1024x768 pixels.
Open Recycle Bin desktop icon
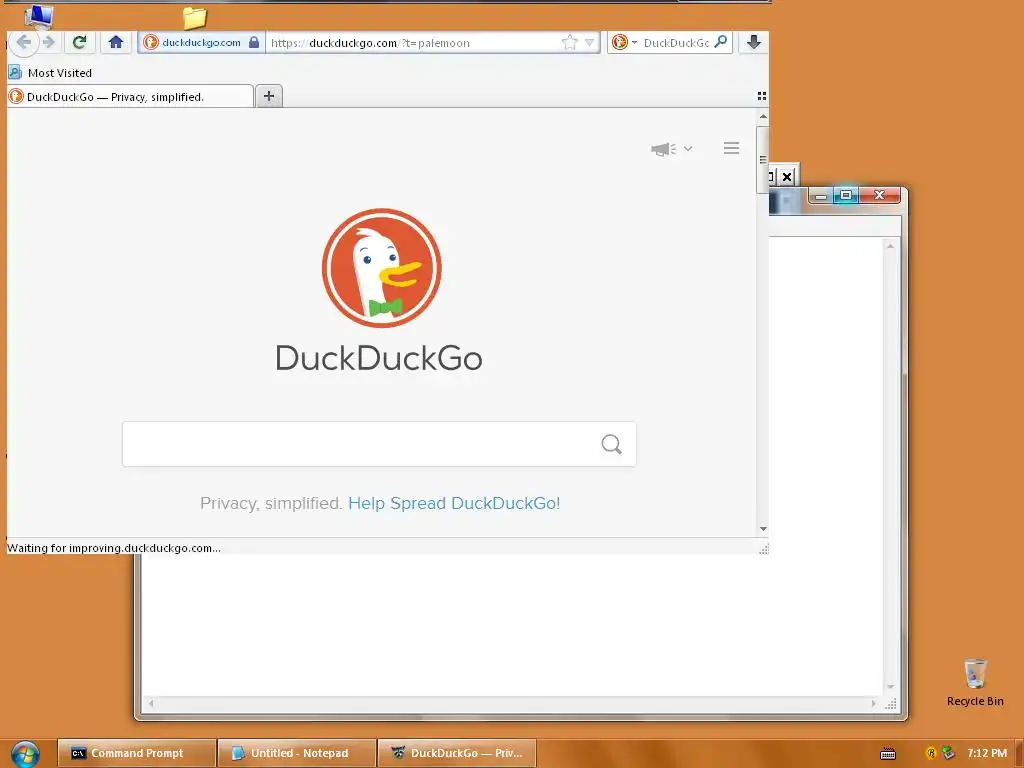coord(975,683)
